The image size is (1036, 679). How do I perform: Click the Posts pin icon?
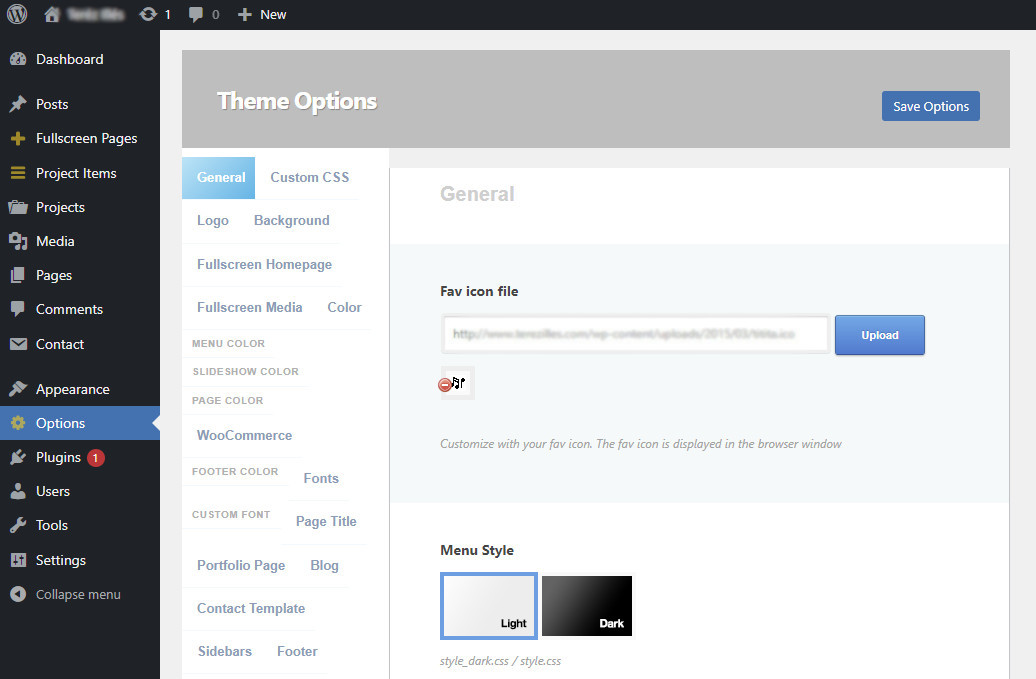(17, 104)
